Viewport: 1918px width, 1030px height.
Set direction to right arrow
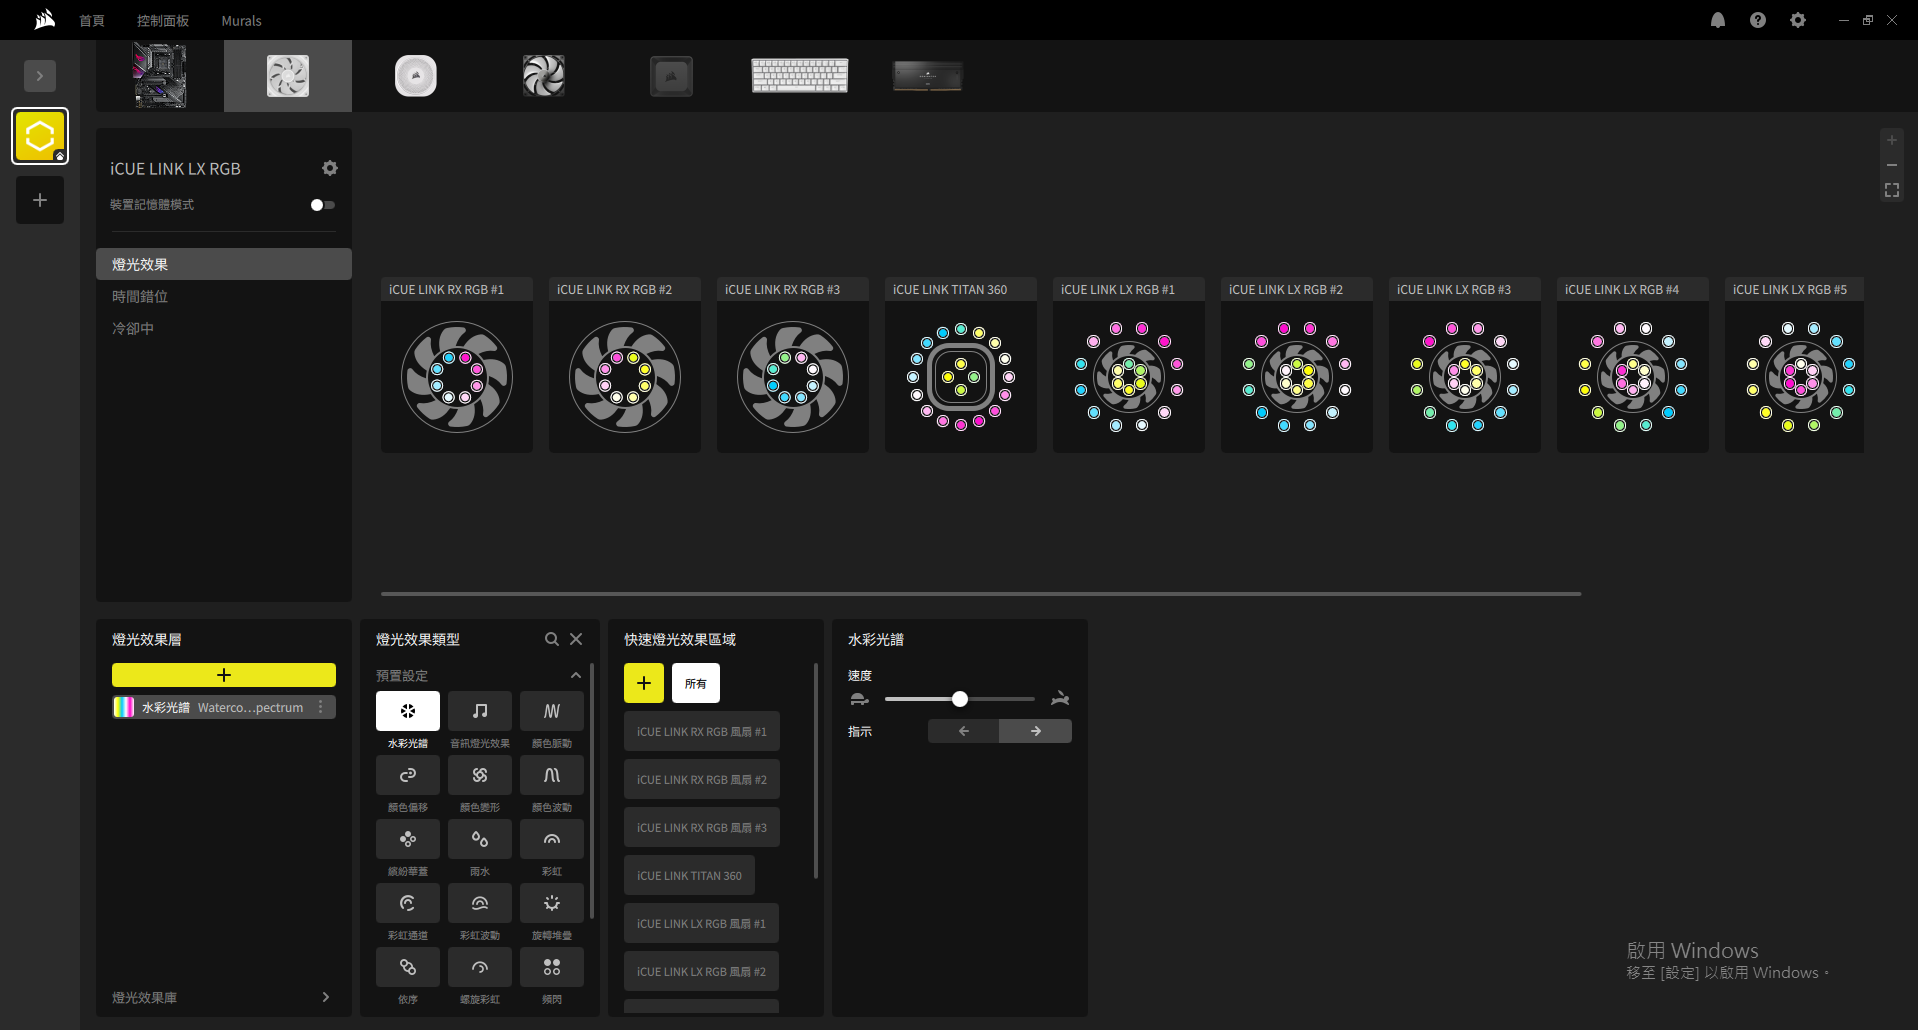click(1035, 731)
